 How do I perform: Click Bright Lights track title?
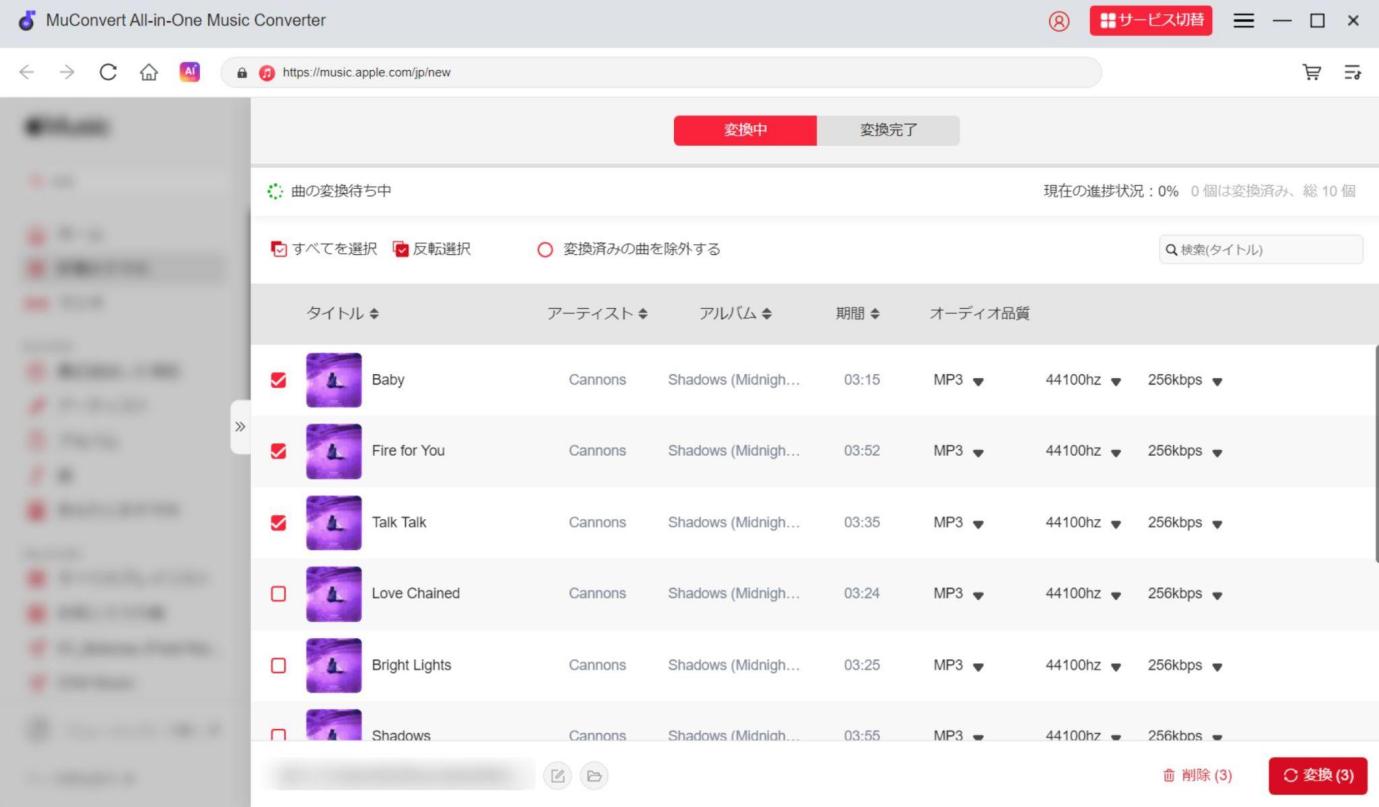(411, 665)
